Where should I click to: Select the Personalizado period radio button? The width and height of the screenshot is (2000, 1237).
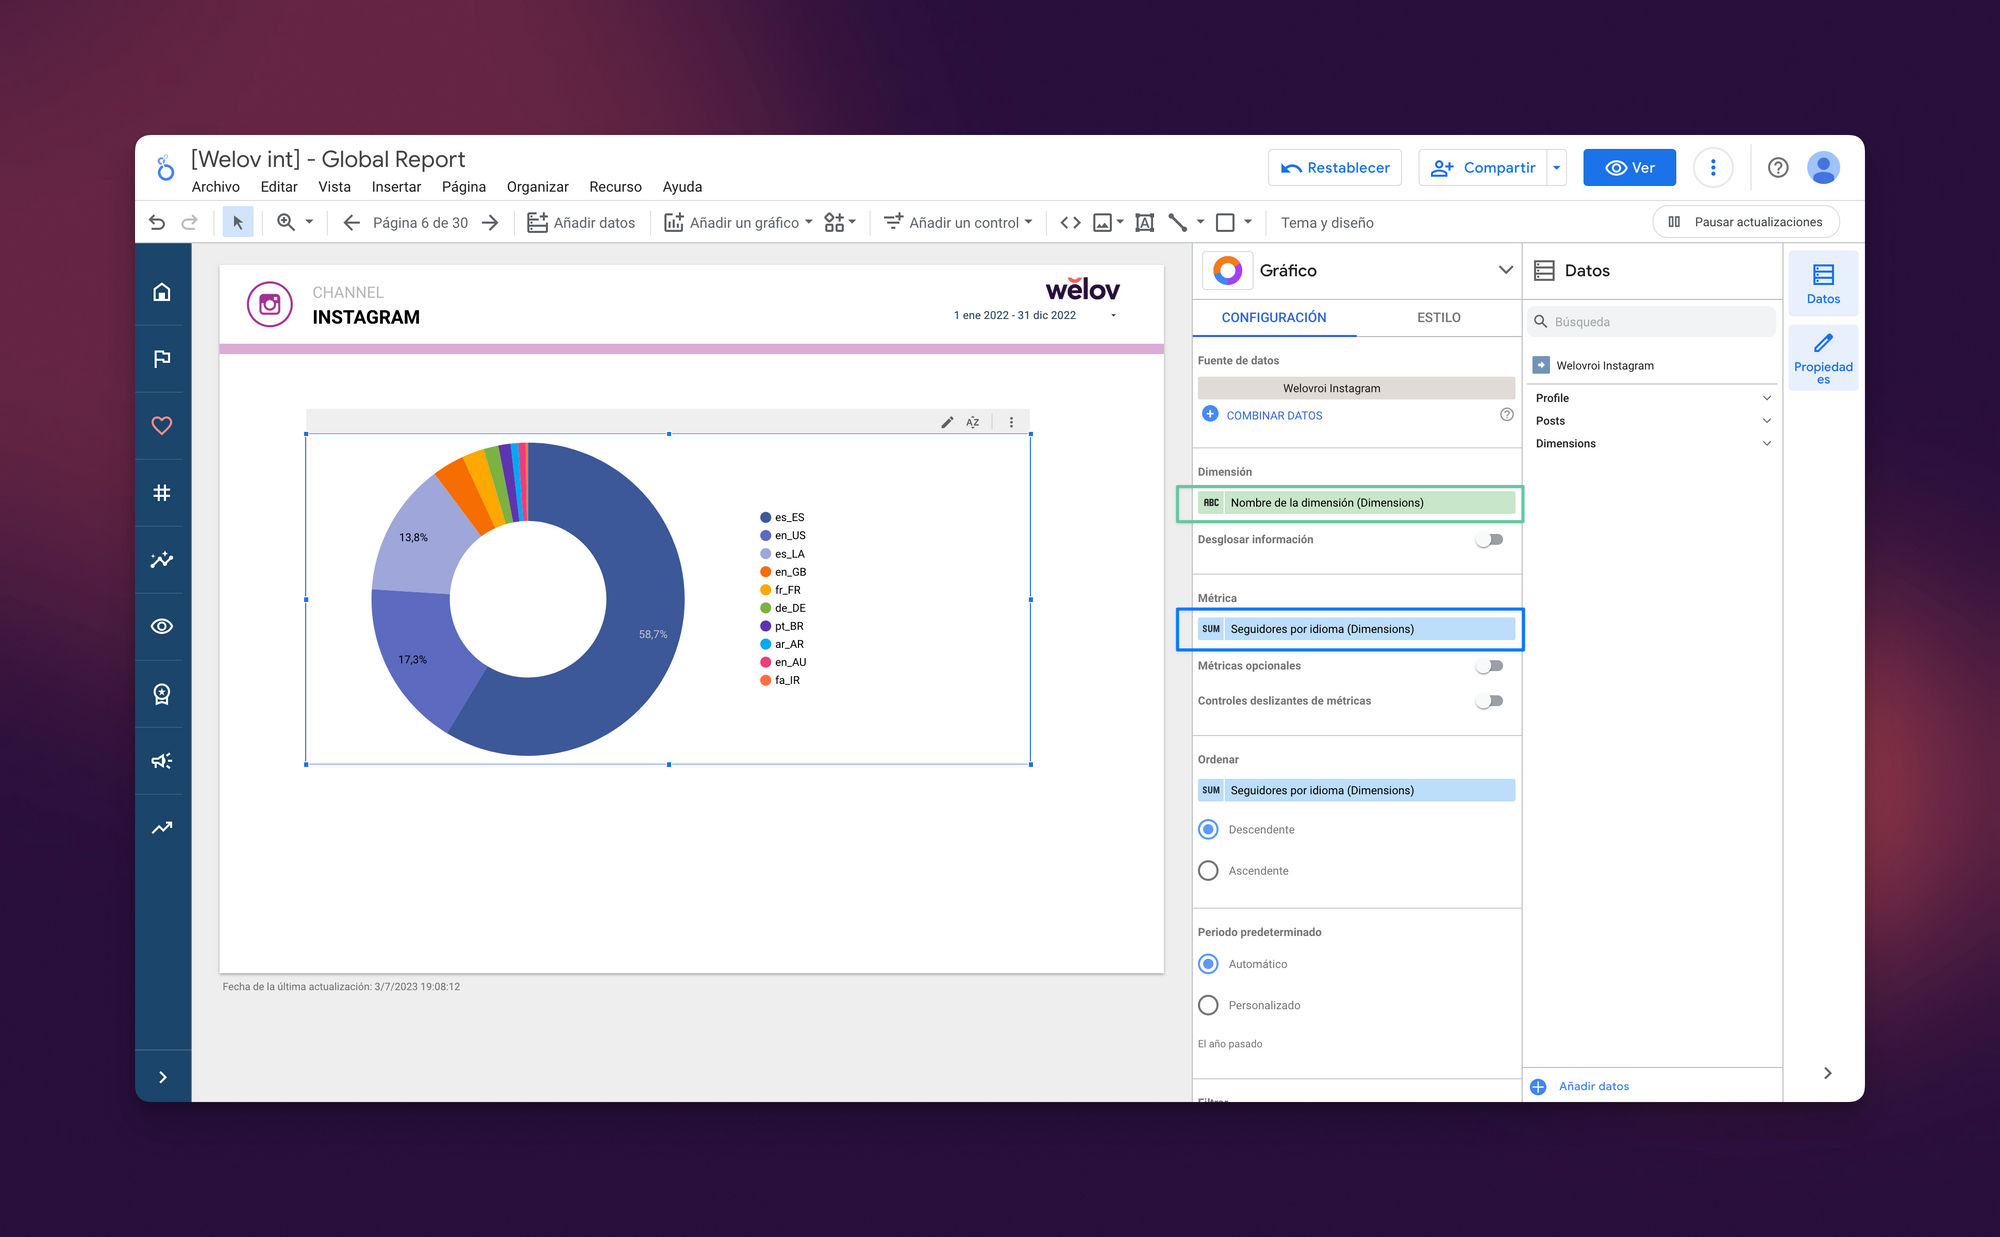(1208, 1005)
